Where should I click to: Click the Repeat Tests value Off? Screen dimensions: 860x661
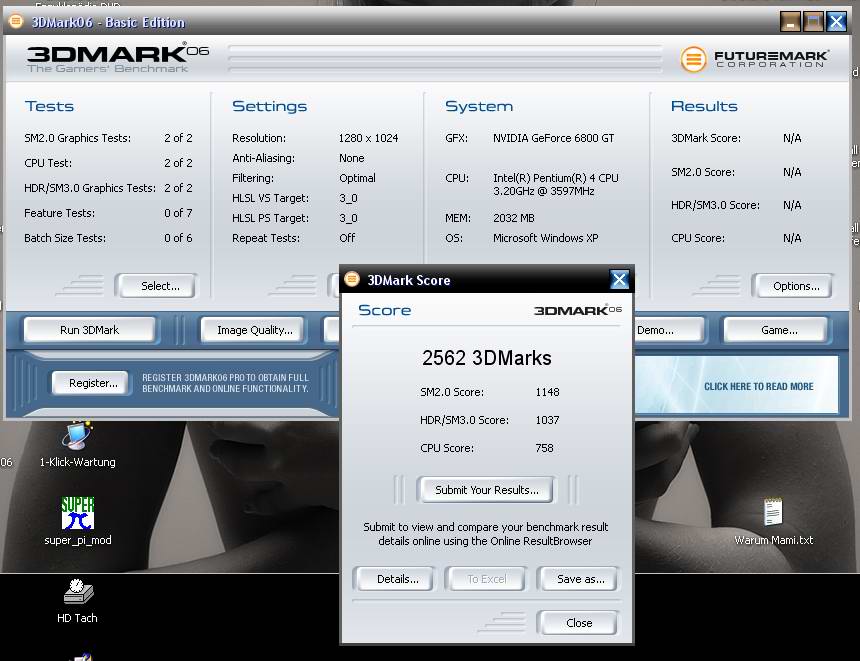(347, 238)
